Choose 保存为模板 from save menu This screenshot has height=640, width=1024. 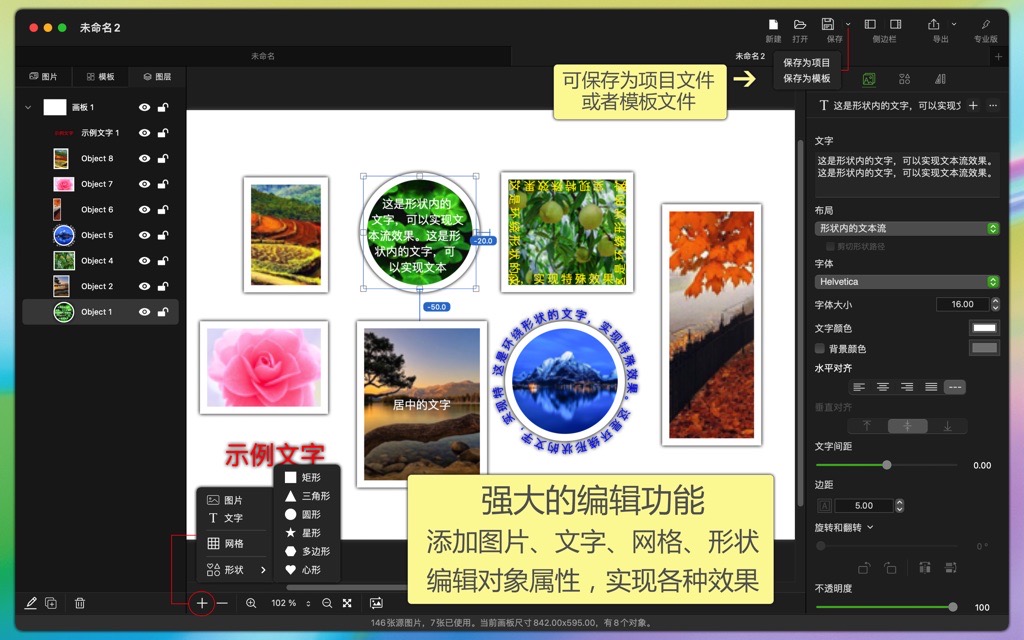point(807,78)
